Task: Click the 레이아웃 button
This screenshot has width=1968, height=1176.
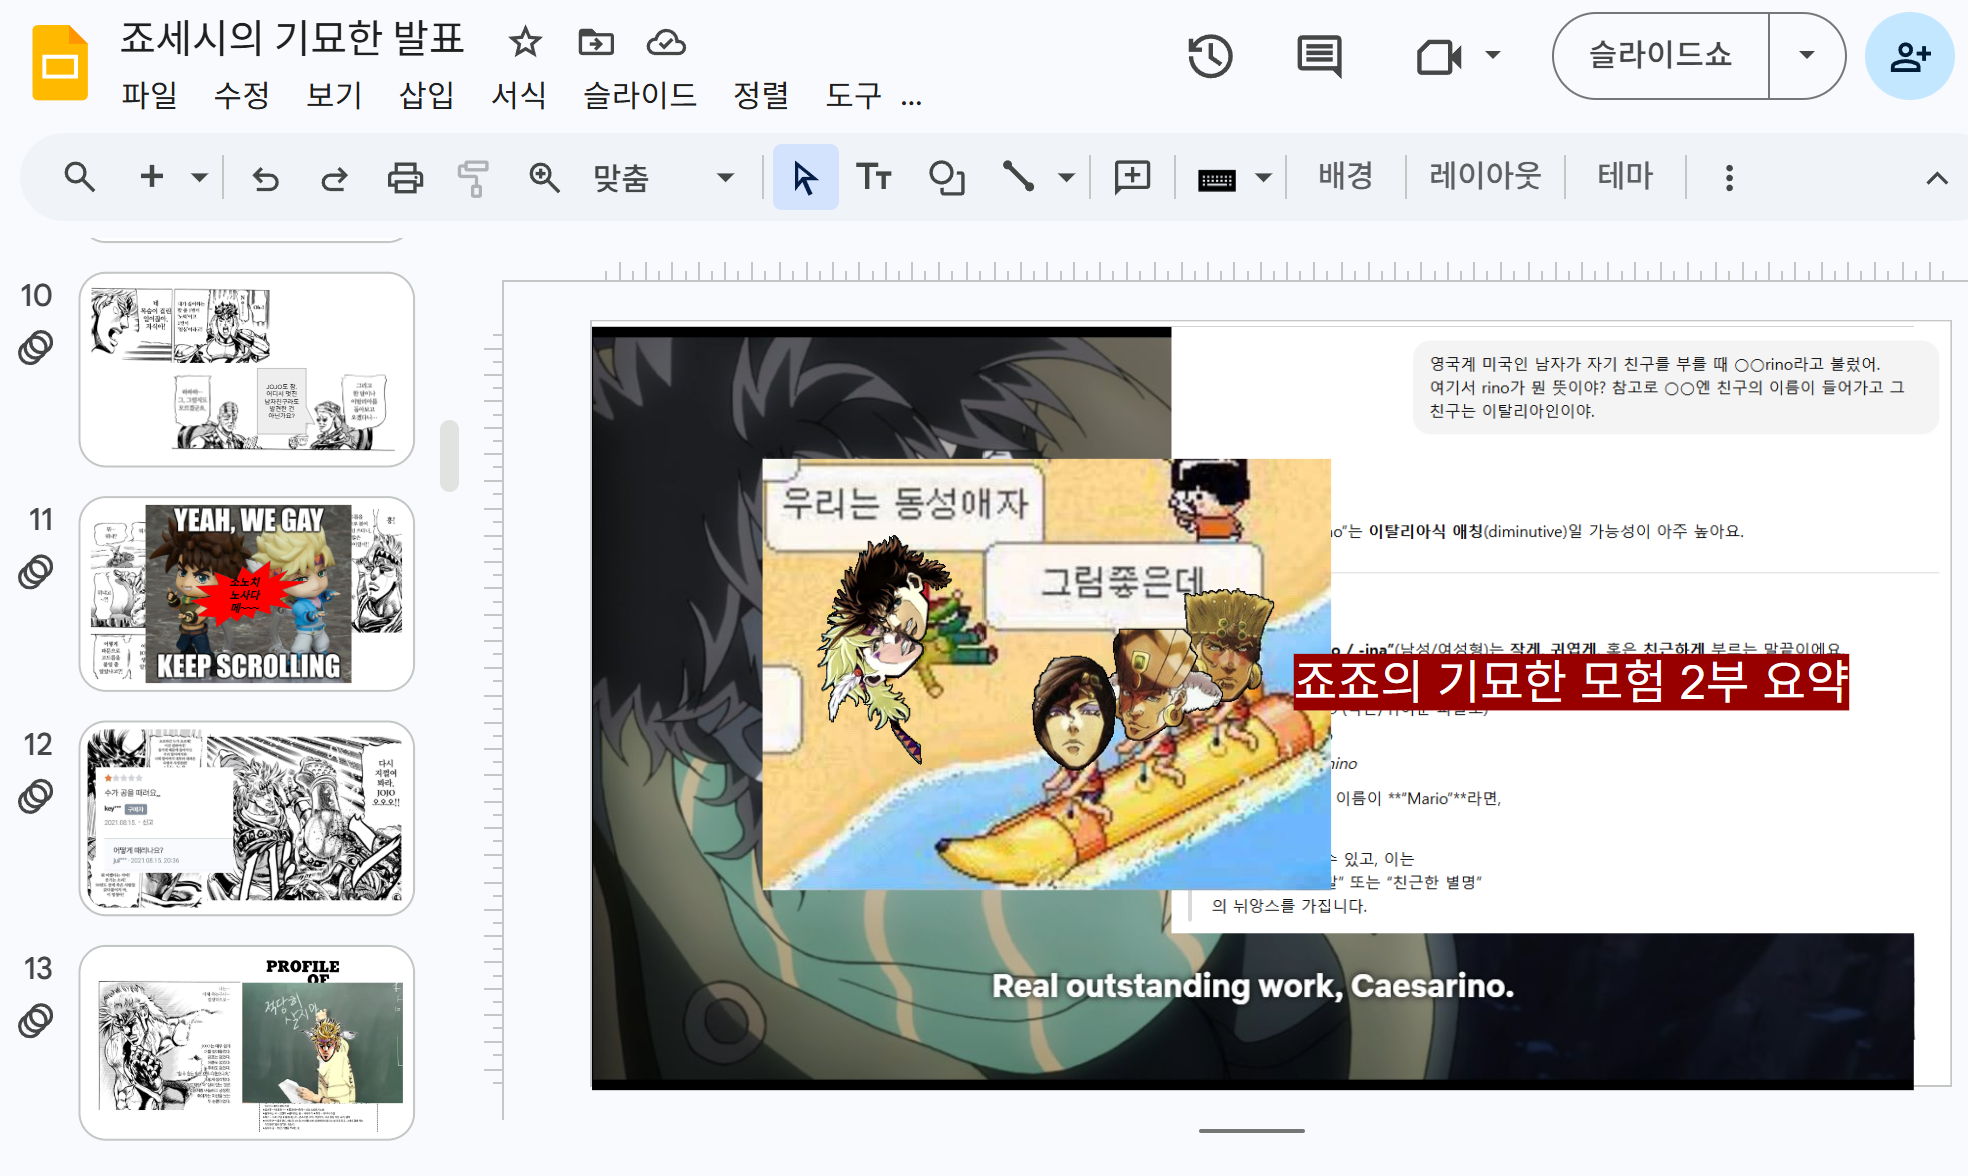Action: (1485, 177)
